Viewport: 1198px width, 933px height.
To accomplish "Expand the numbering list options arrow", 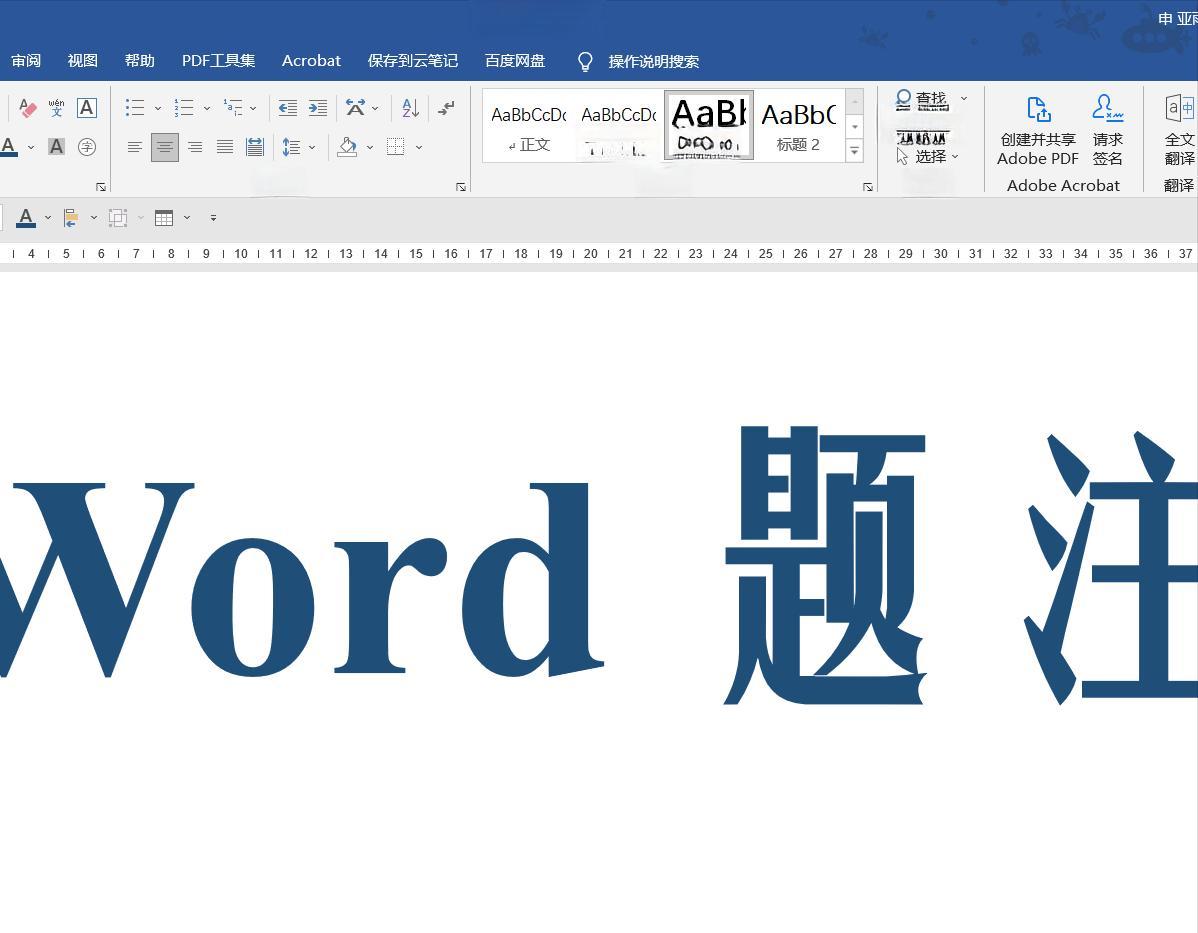I will (x=206, y=109).
